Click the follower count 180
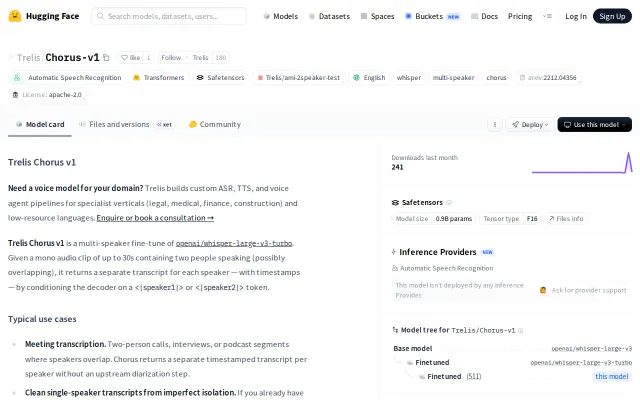 (x=220, y=58)
